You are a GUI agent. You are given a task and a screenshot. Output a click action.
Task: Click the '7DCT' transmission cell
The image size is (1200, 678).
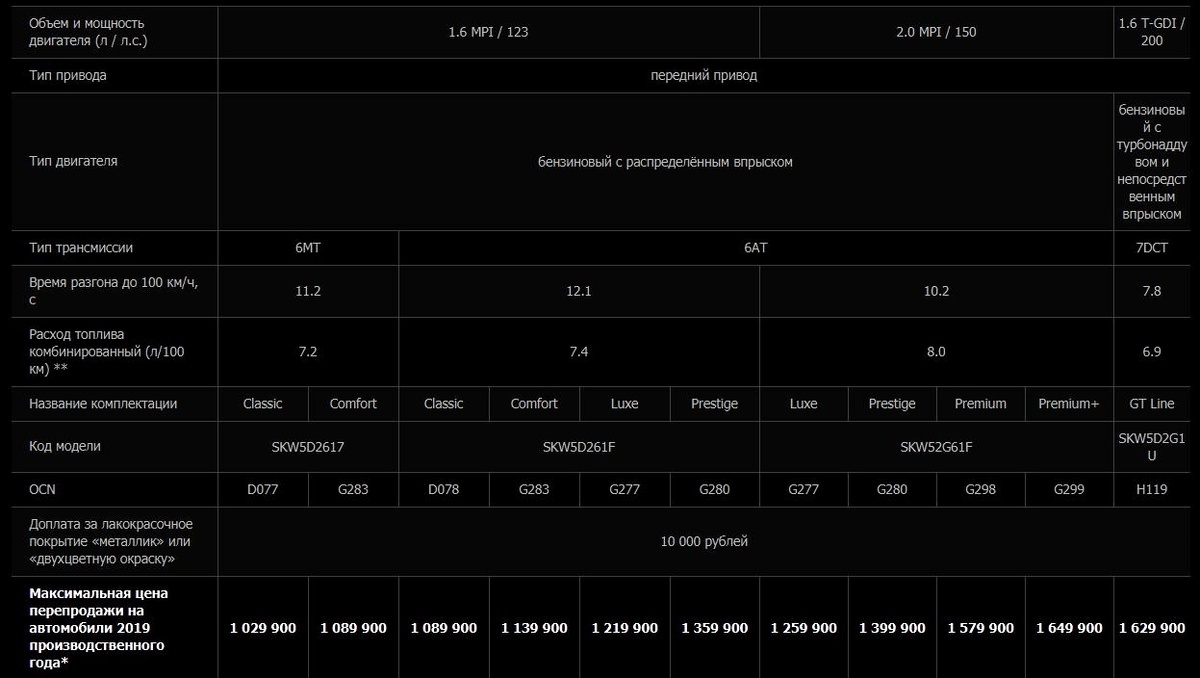[1151, 248]
